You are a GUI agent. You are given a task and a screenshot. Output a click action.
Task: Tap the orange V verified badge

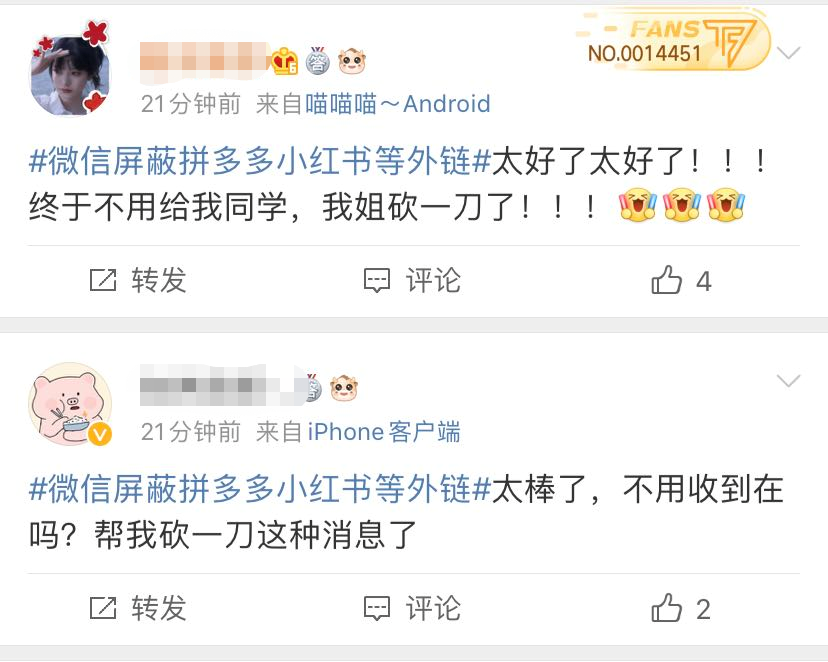tap(99, 434)
